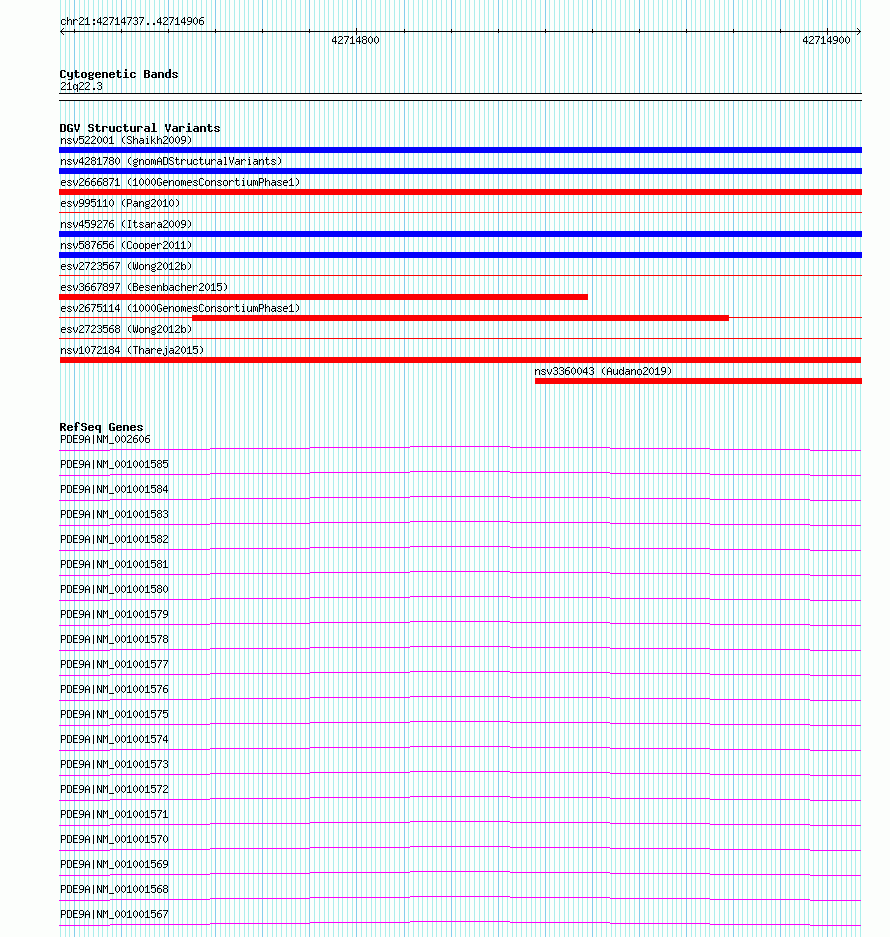Open transcript PDE9A|NM_001001578
This screenshot has height=937, width=890.
(x=114, y=639)
